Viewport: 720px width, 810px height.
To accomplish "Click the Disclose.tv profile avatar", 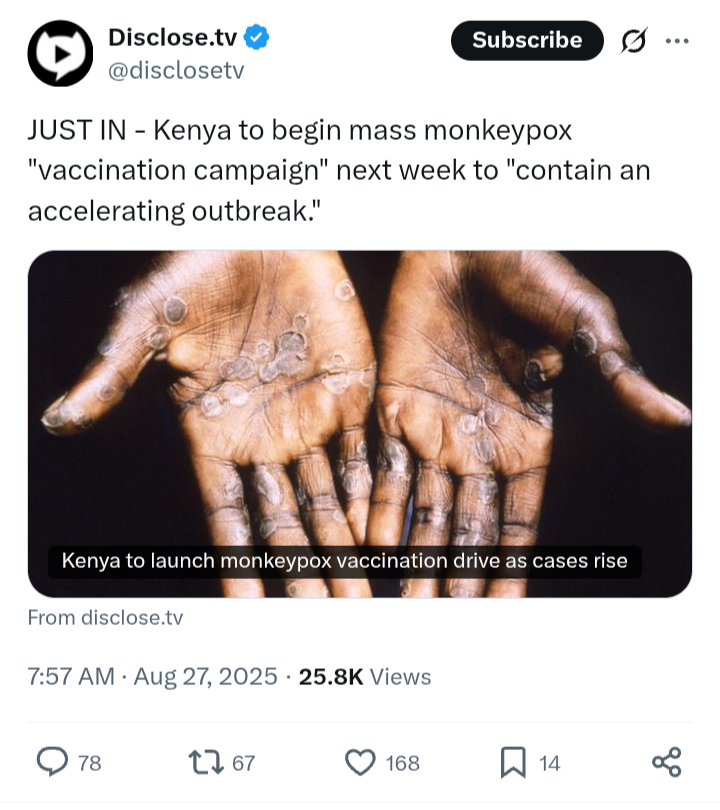I will coord(60,54).
